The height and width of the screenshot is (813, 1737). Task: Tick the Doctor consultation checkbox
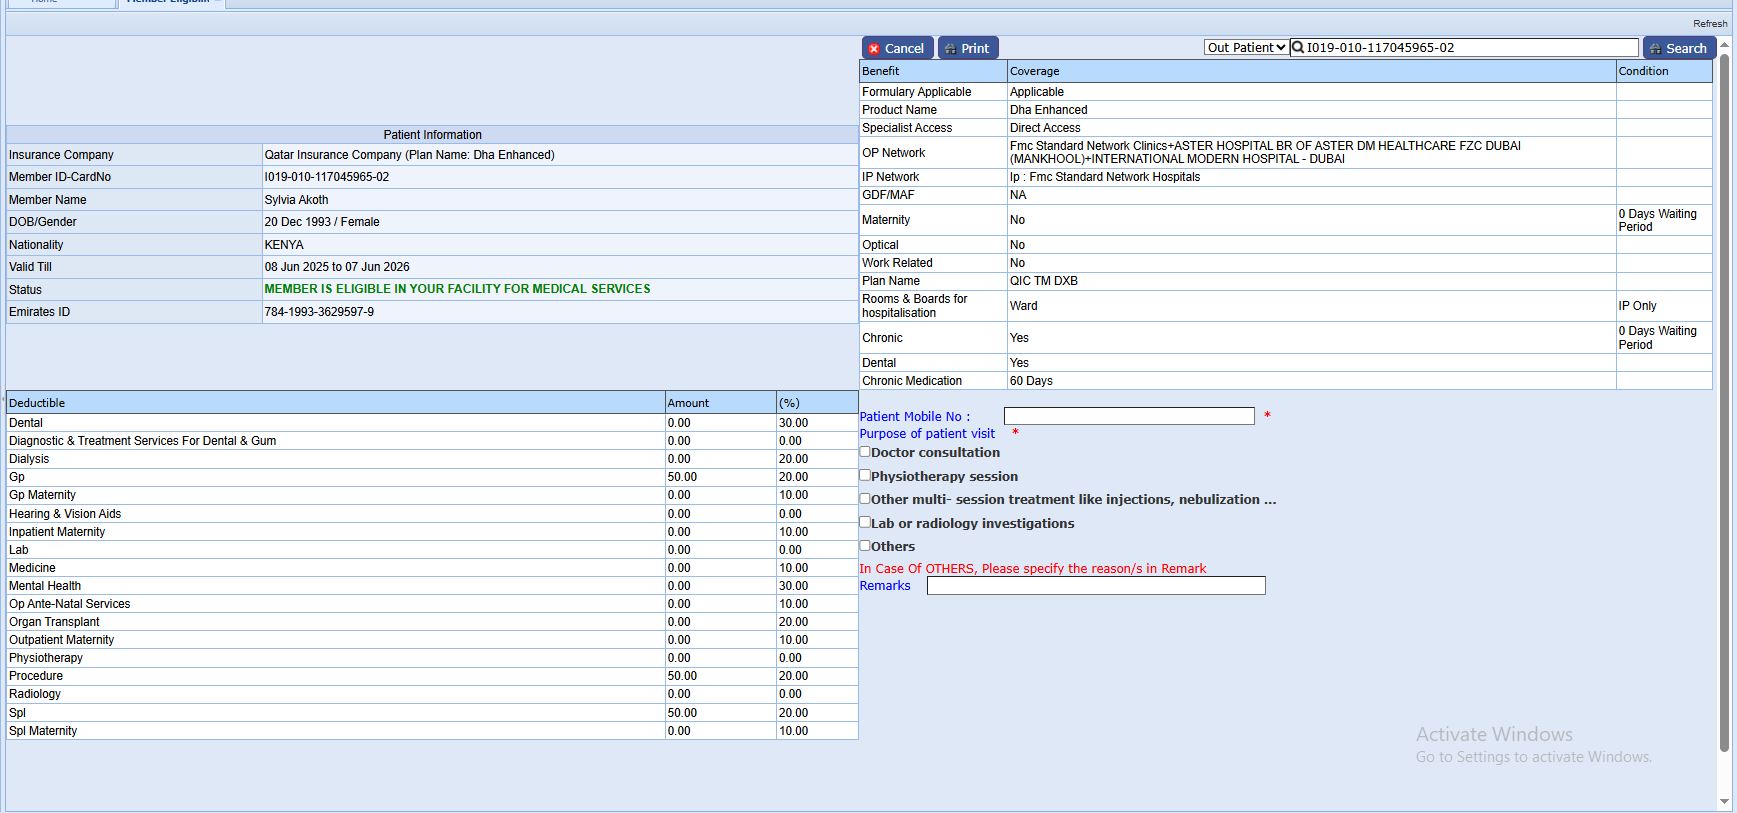tap(866, 452)
